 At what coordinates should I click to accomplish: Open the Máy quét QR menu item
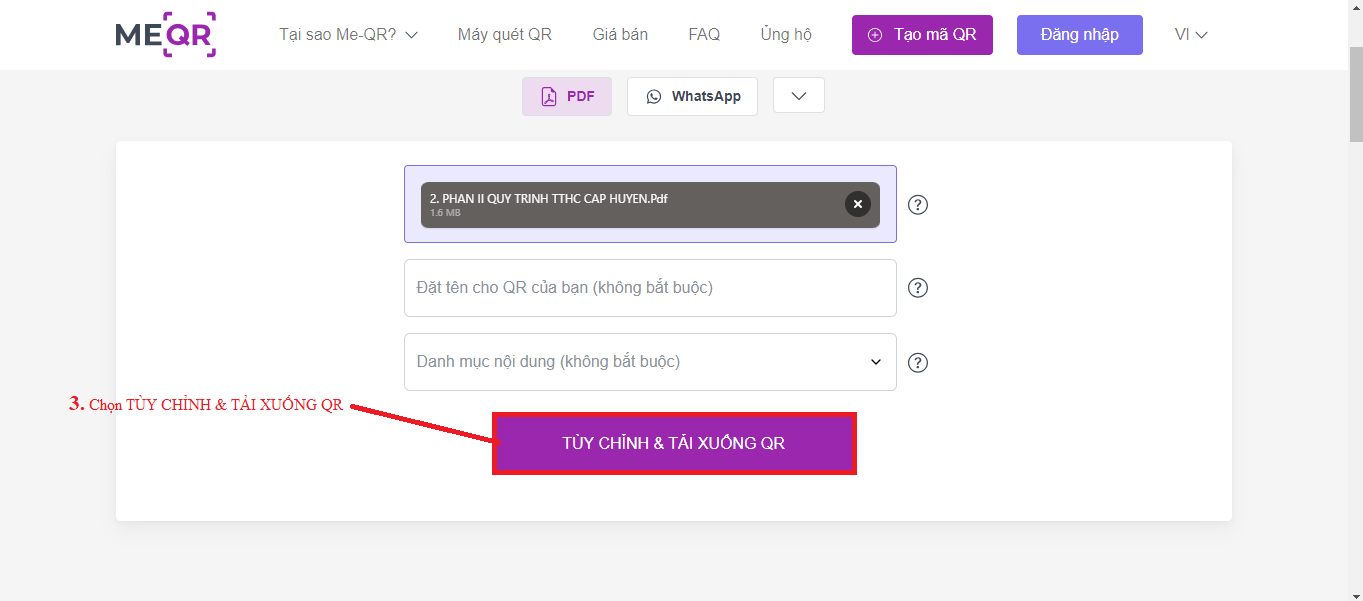click(505, 34)
